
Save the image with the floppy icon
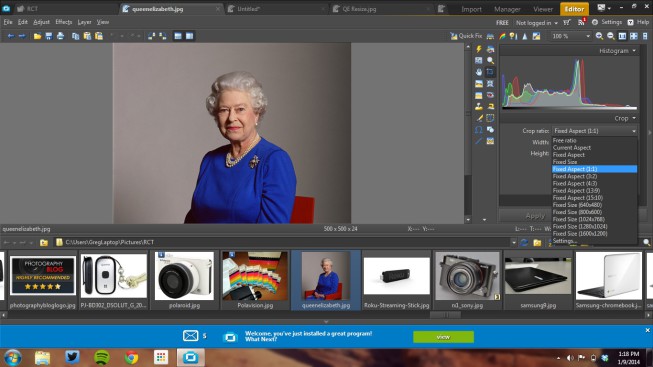[49, 36]
